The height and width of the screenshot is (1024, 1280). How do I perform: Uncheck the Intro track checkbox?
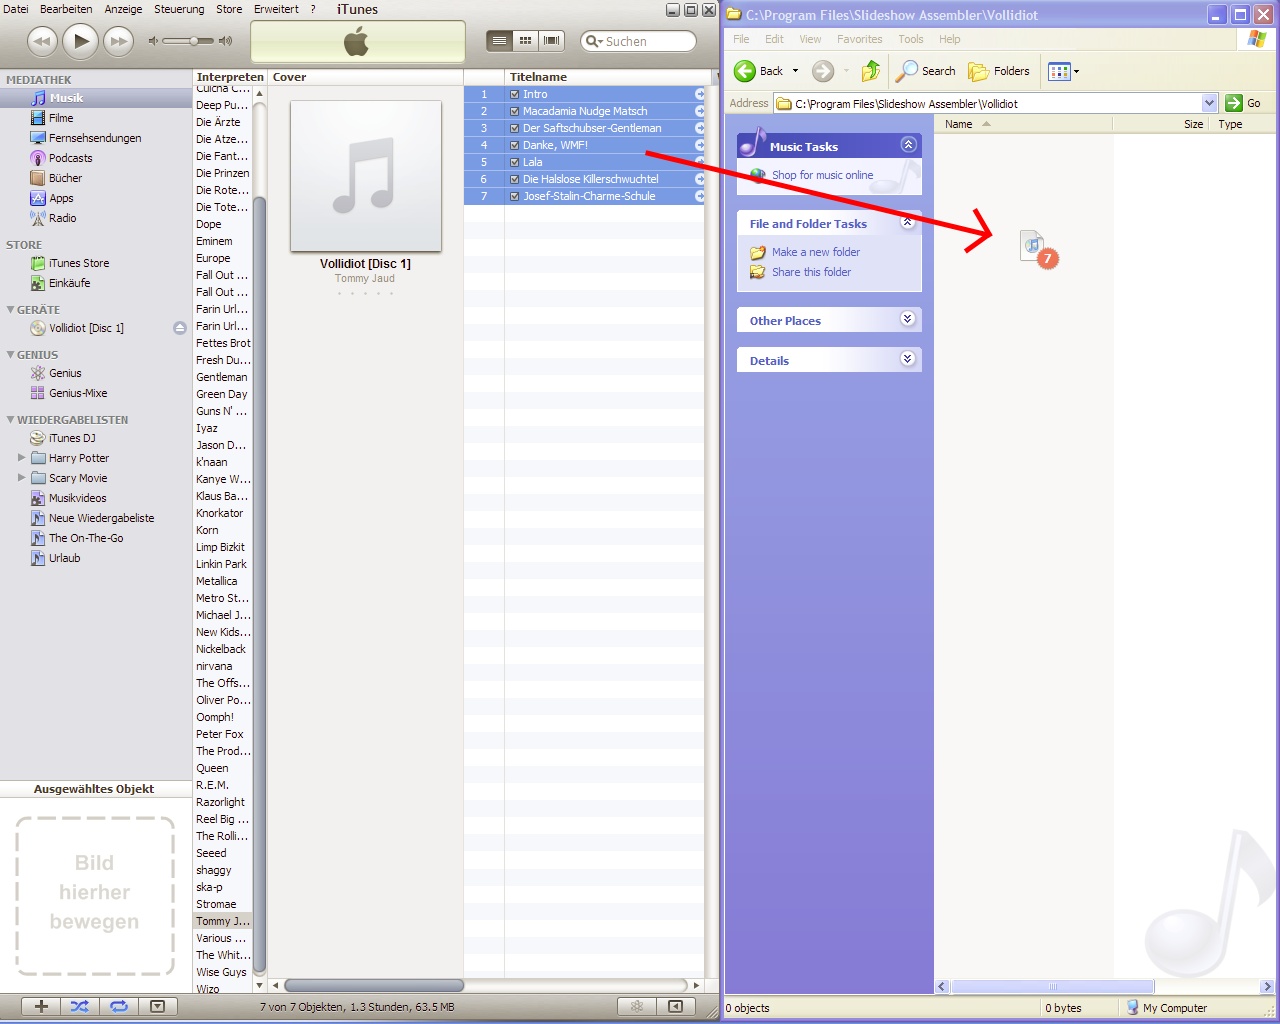pyautogui.click(x=515, y=95)
